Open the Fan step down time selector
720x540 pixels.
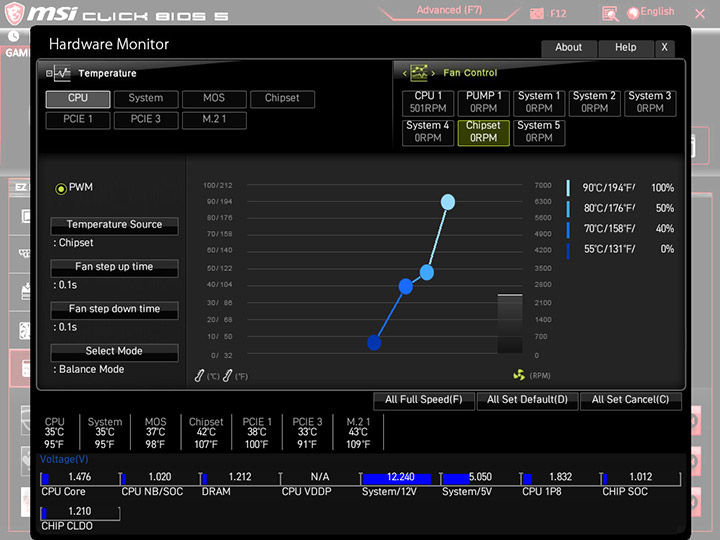pyautogui.click(x=114, y=310)
